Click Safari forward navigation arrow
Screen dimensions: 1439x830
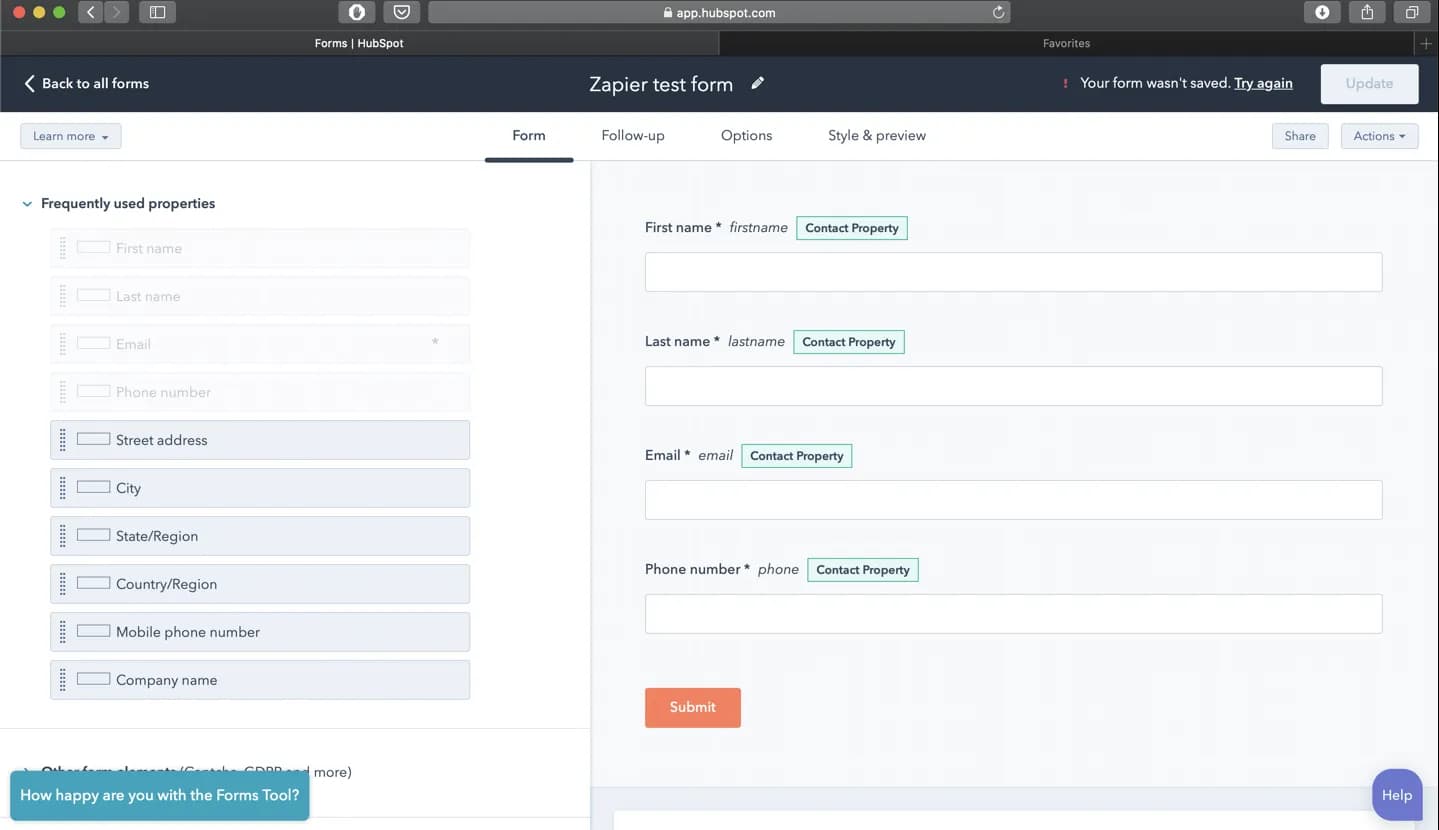pos(116,12)
